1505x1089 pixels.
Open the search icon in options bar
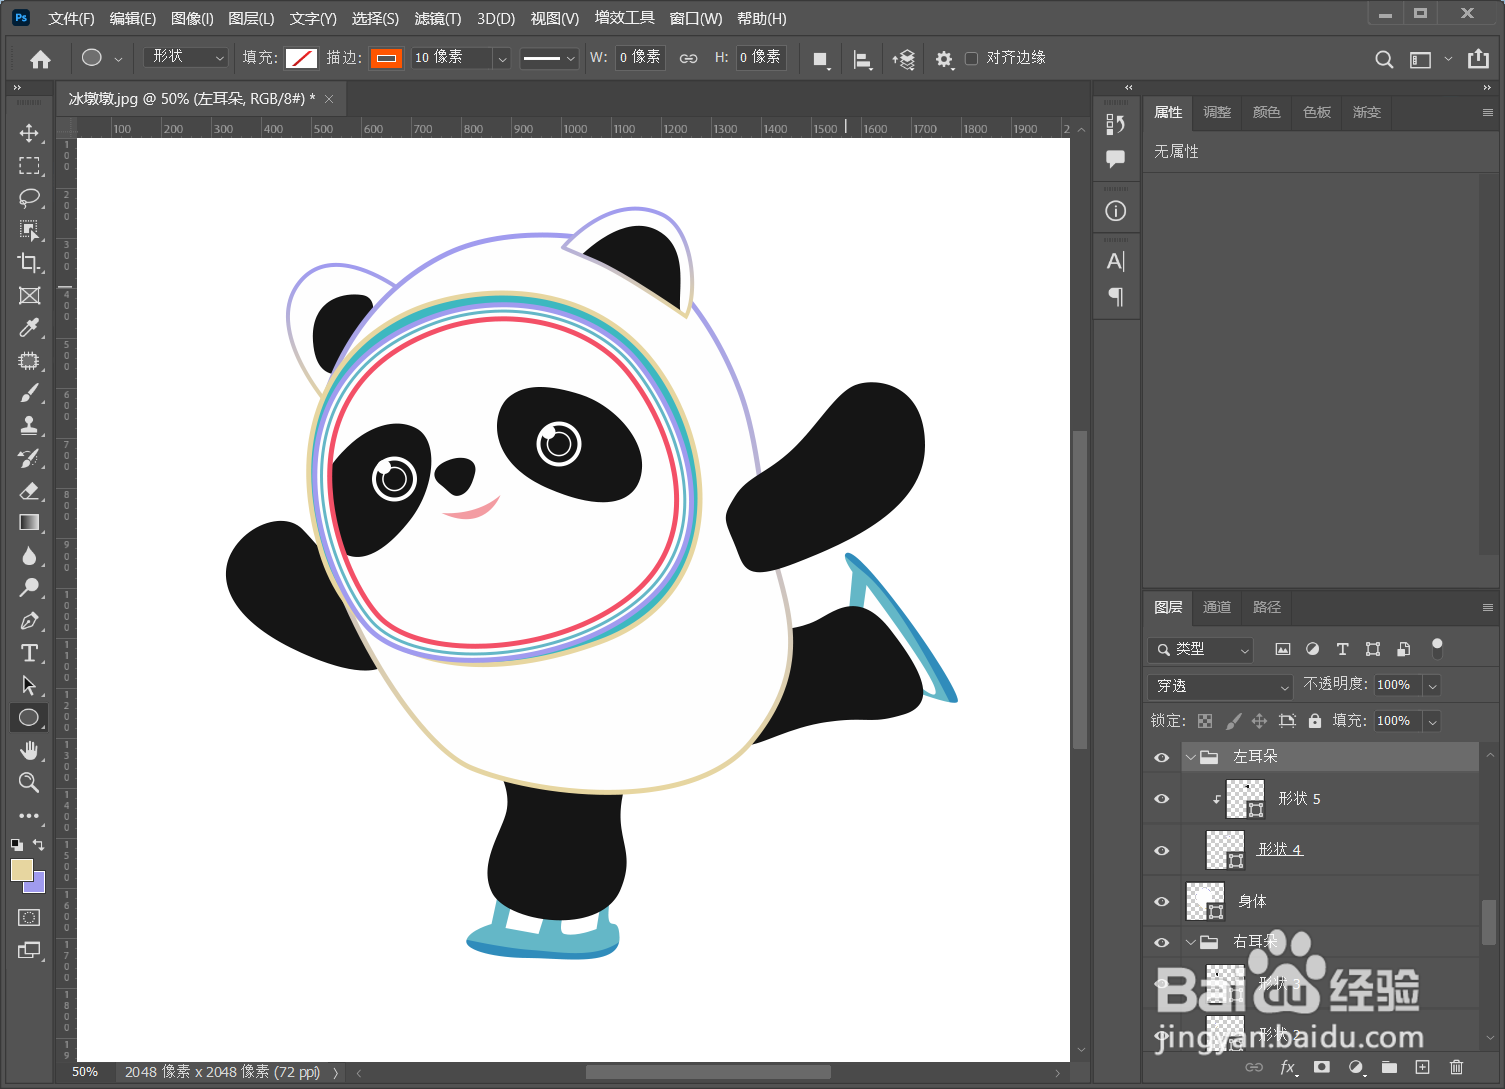(x=1384, y=59)
